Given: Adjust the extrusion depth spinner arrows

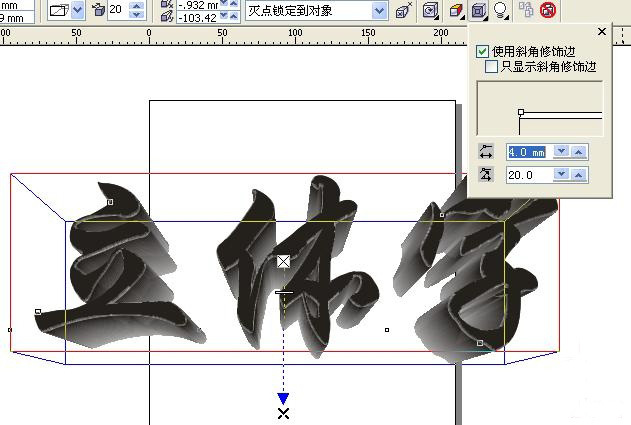Looking at the screenshot, I should point(137,11).
